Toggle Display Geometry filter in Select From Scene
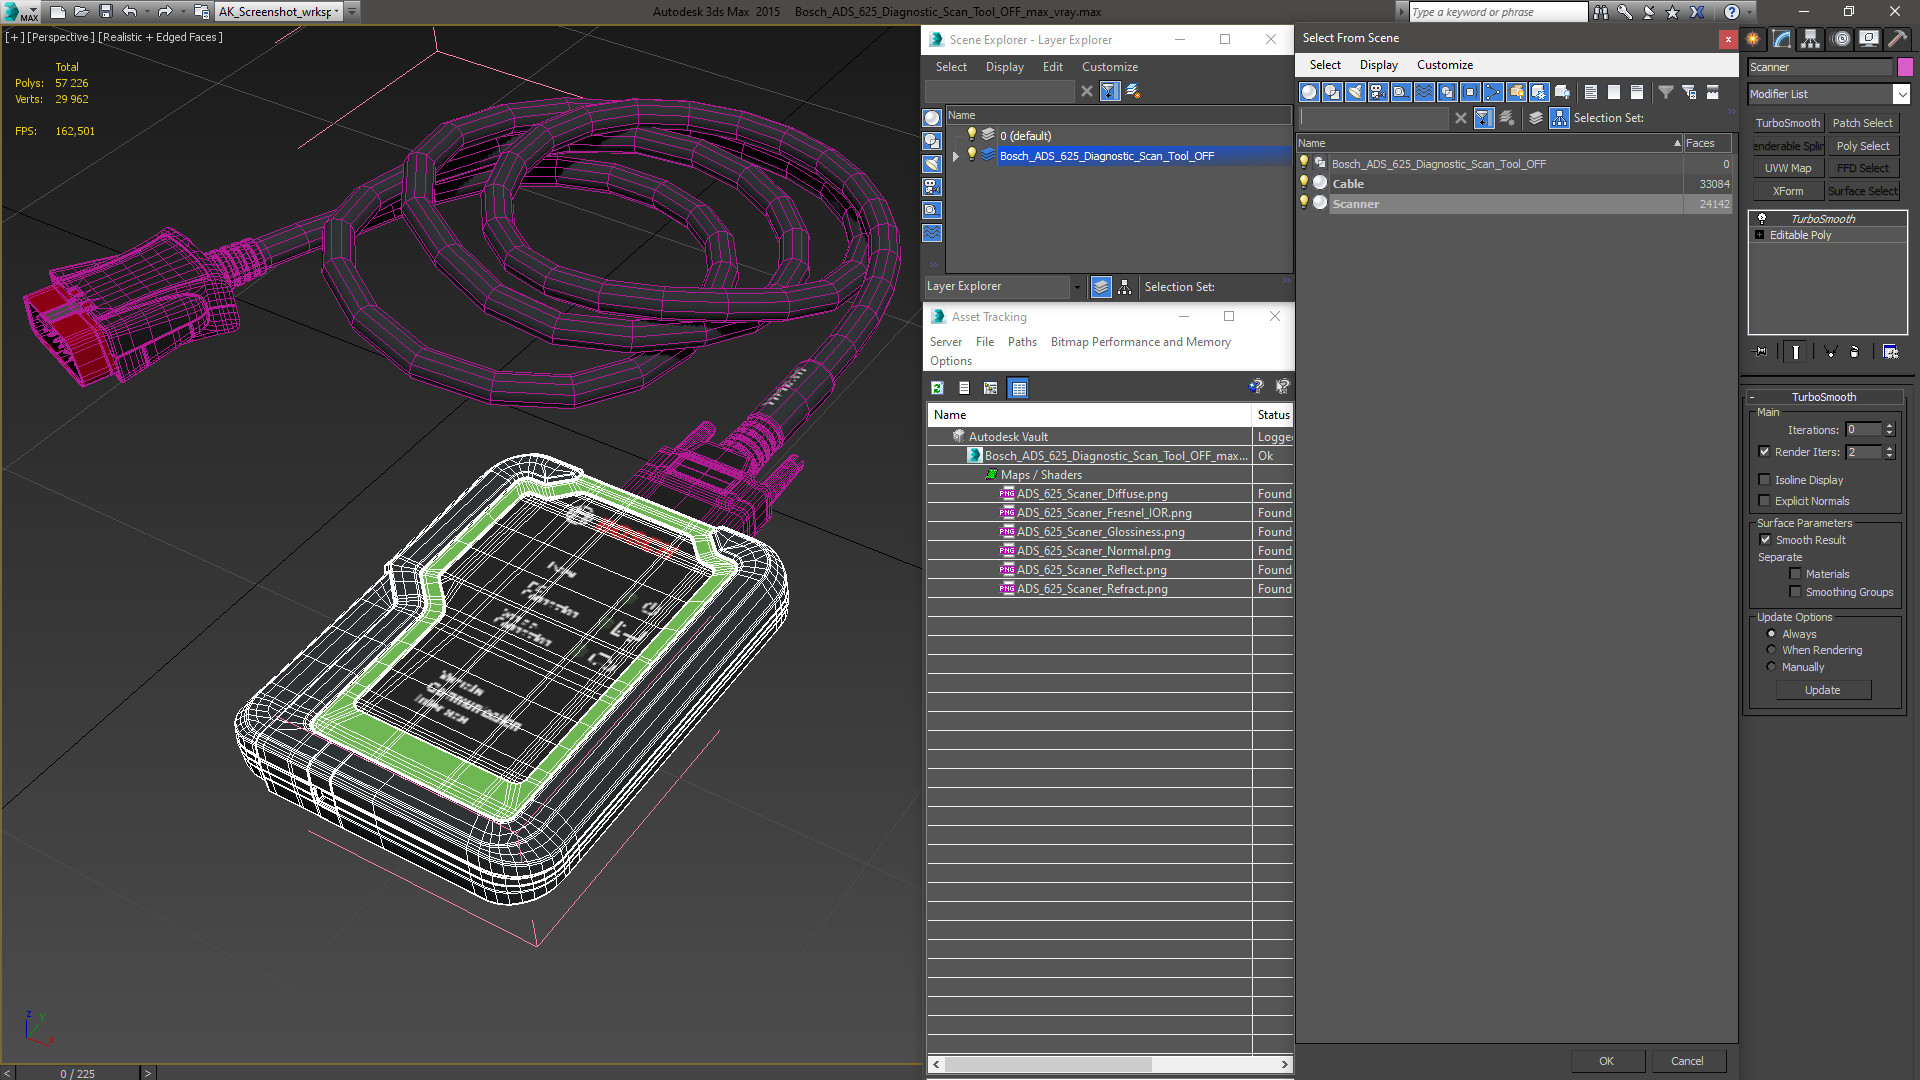Image resolution: width=1920 pixels, height=1080 pixels. (x=1309, y=92)
